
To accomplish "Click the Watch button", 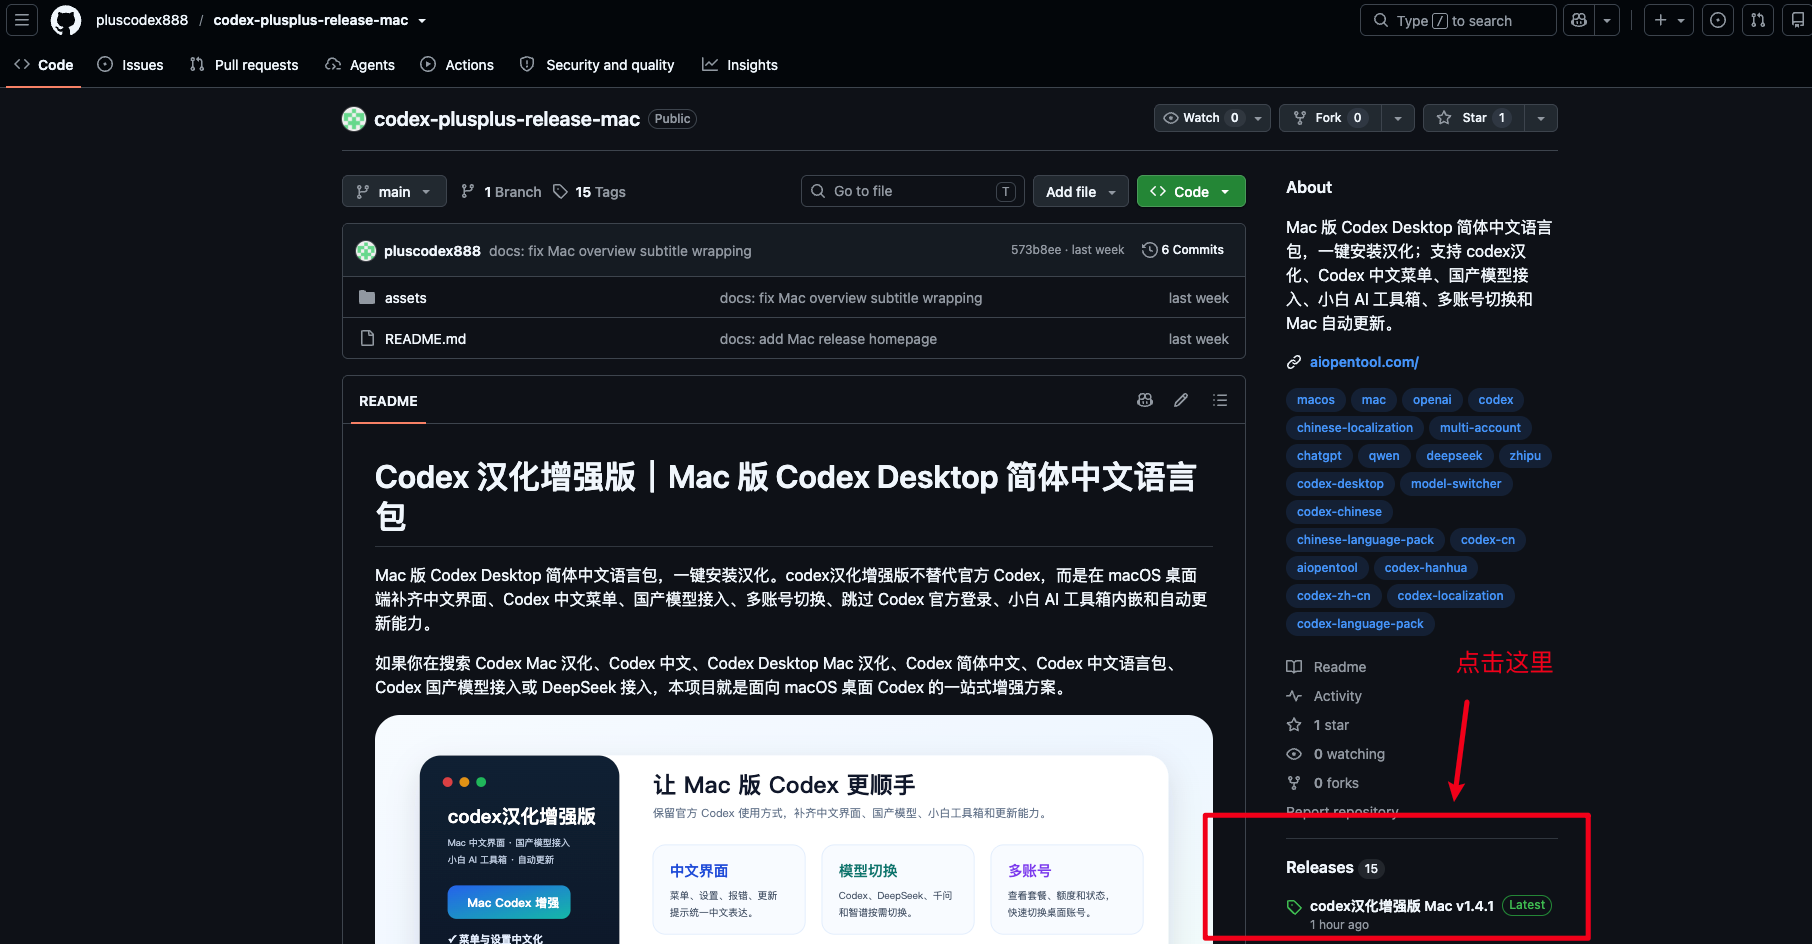I will (x=1200, y=118).
